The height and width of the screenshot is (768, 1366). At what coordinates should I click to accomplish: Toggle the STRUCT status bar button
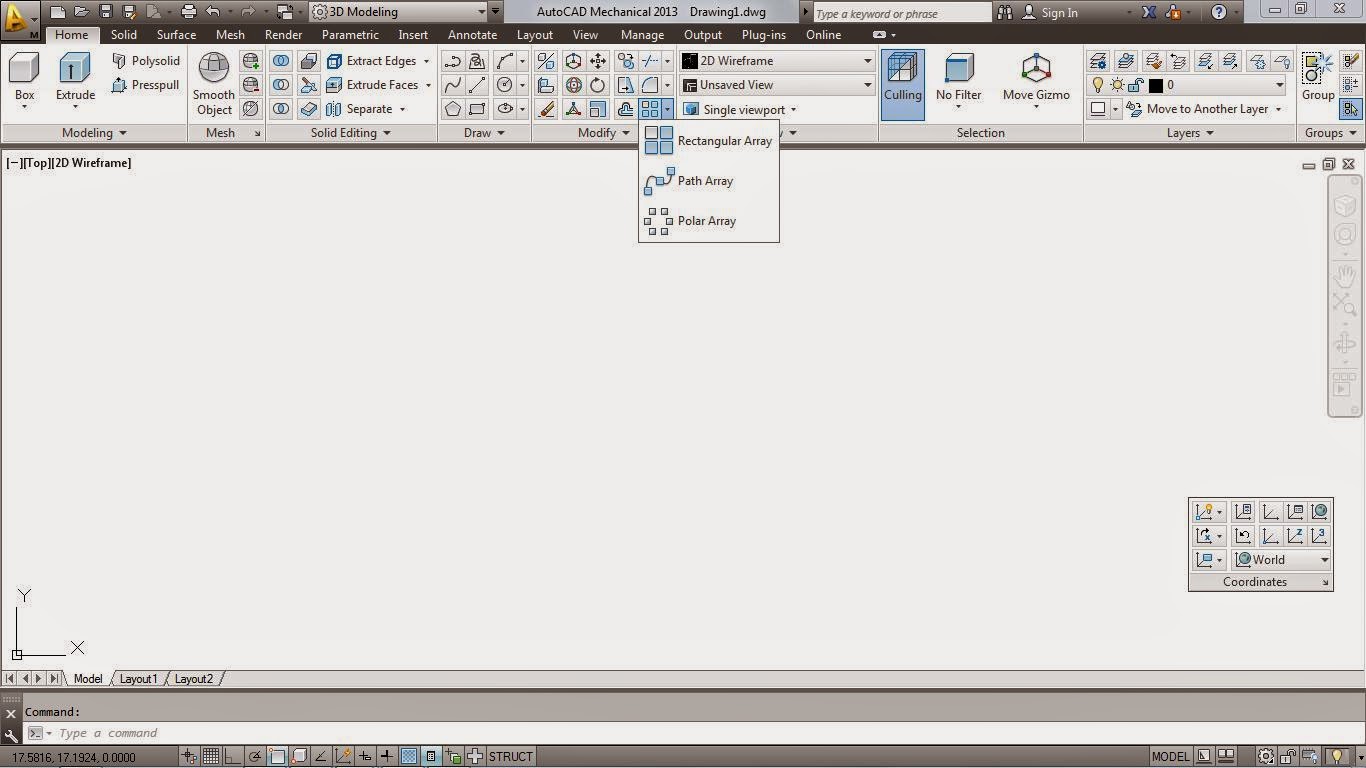(510, 757)
